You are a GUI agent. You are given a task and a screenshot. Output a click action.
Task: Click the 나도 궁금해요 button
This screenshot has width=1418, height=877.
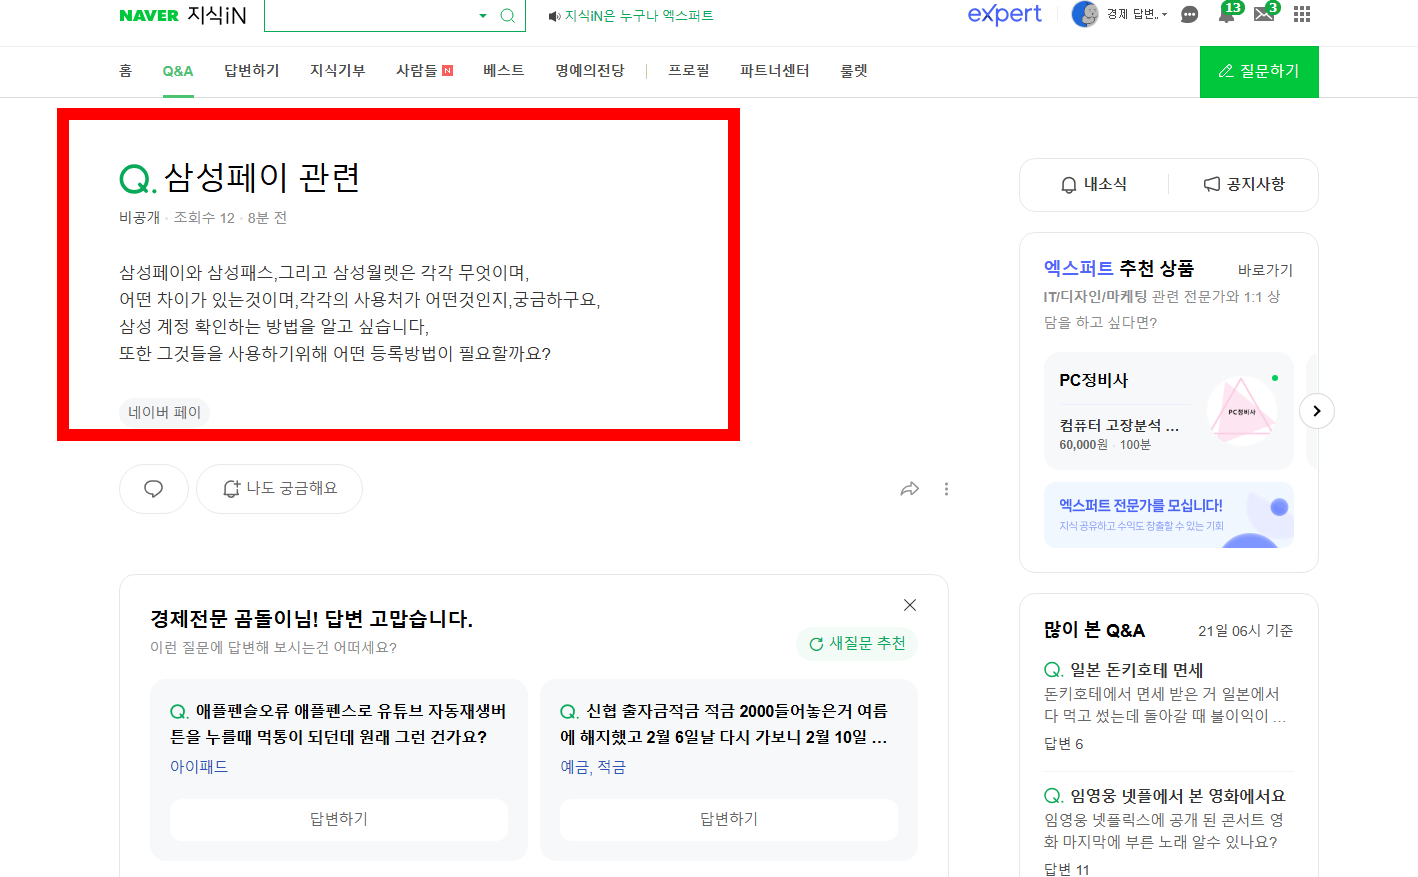click(x=279, y=489)
